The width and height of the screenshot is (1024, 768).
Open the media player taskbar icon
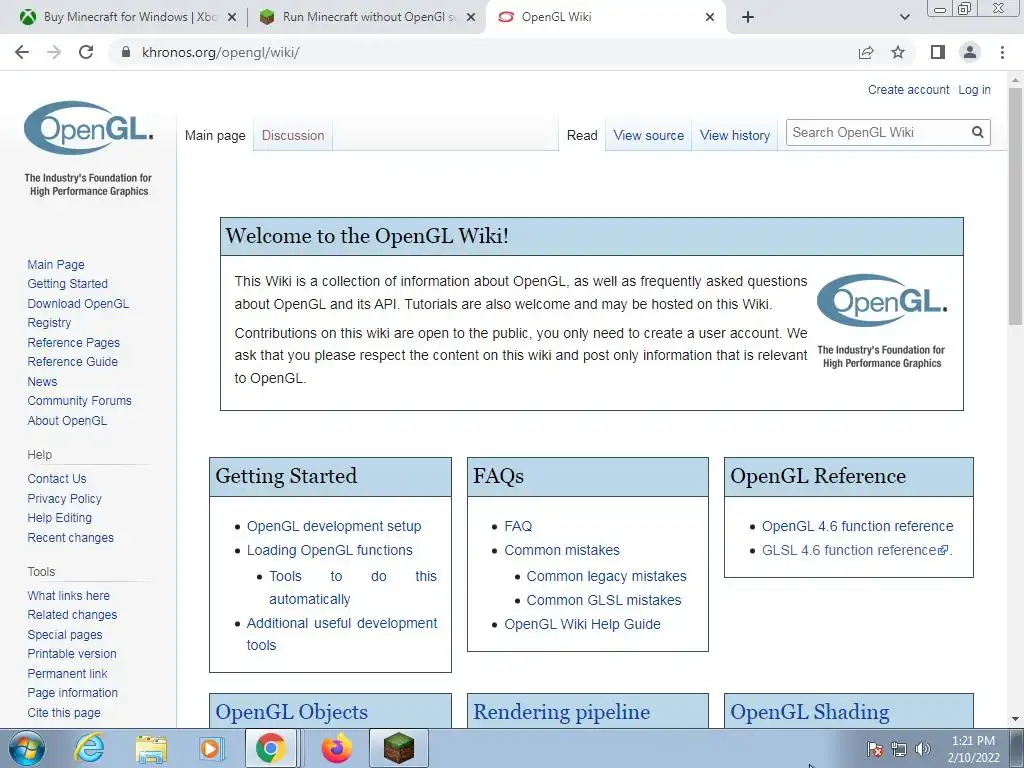click(x=210, y=748)
